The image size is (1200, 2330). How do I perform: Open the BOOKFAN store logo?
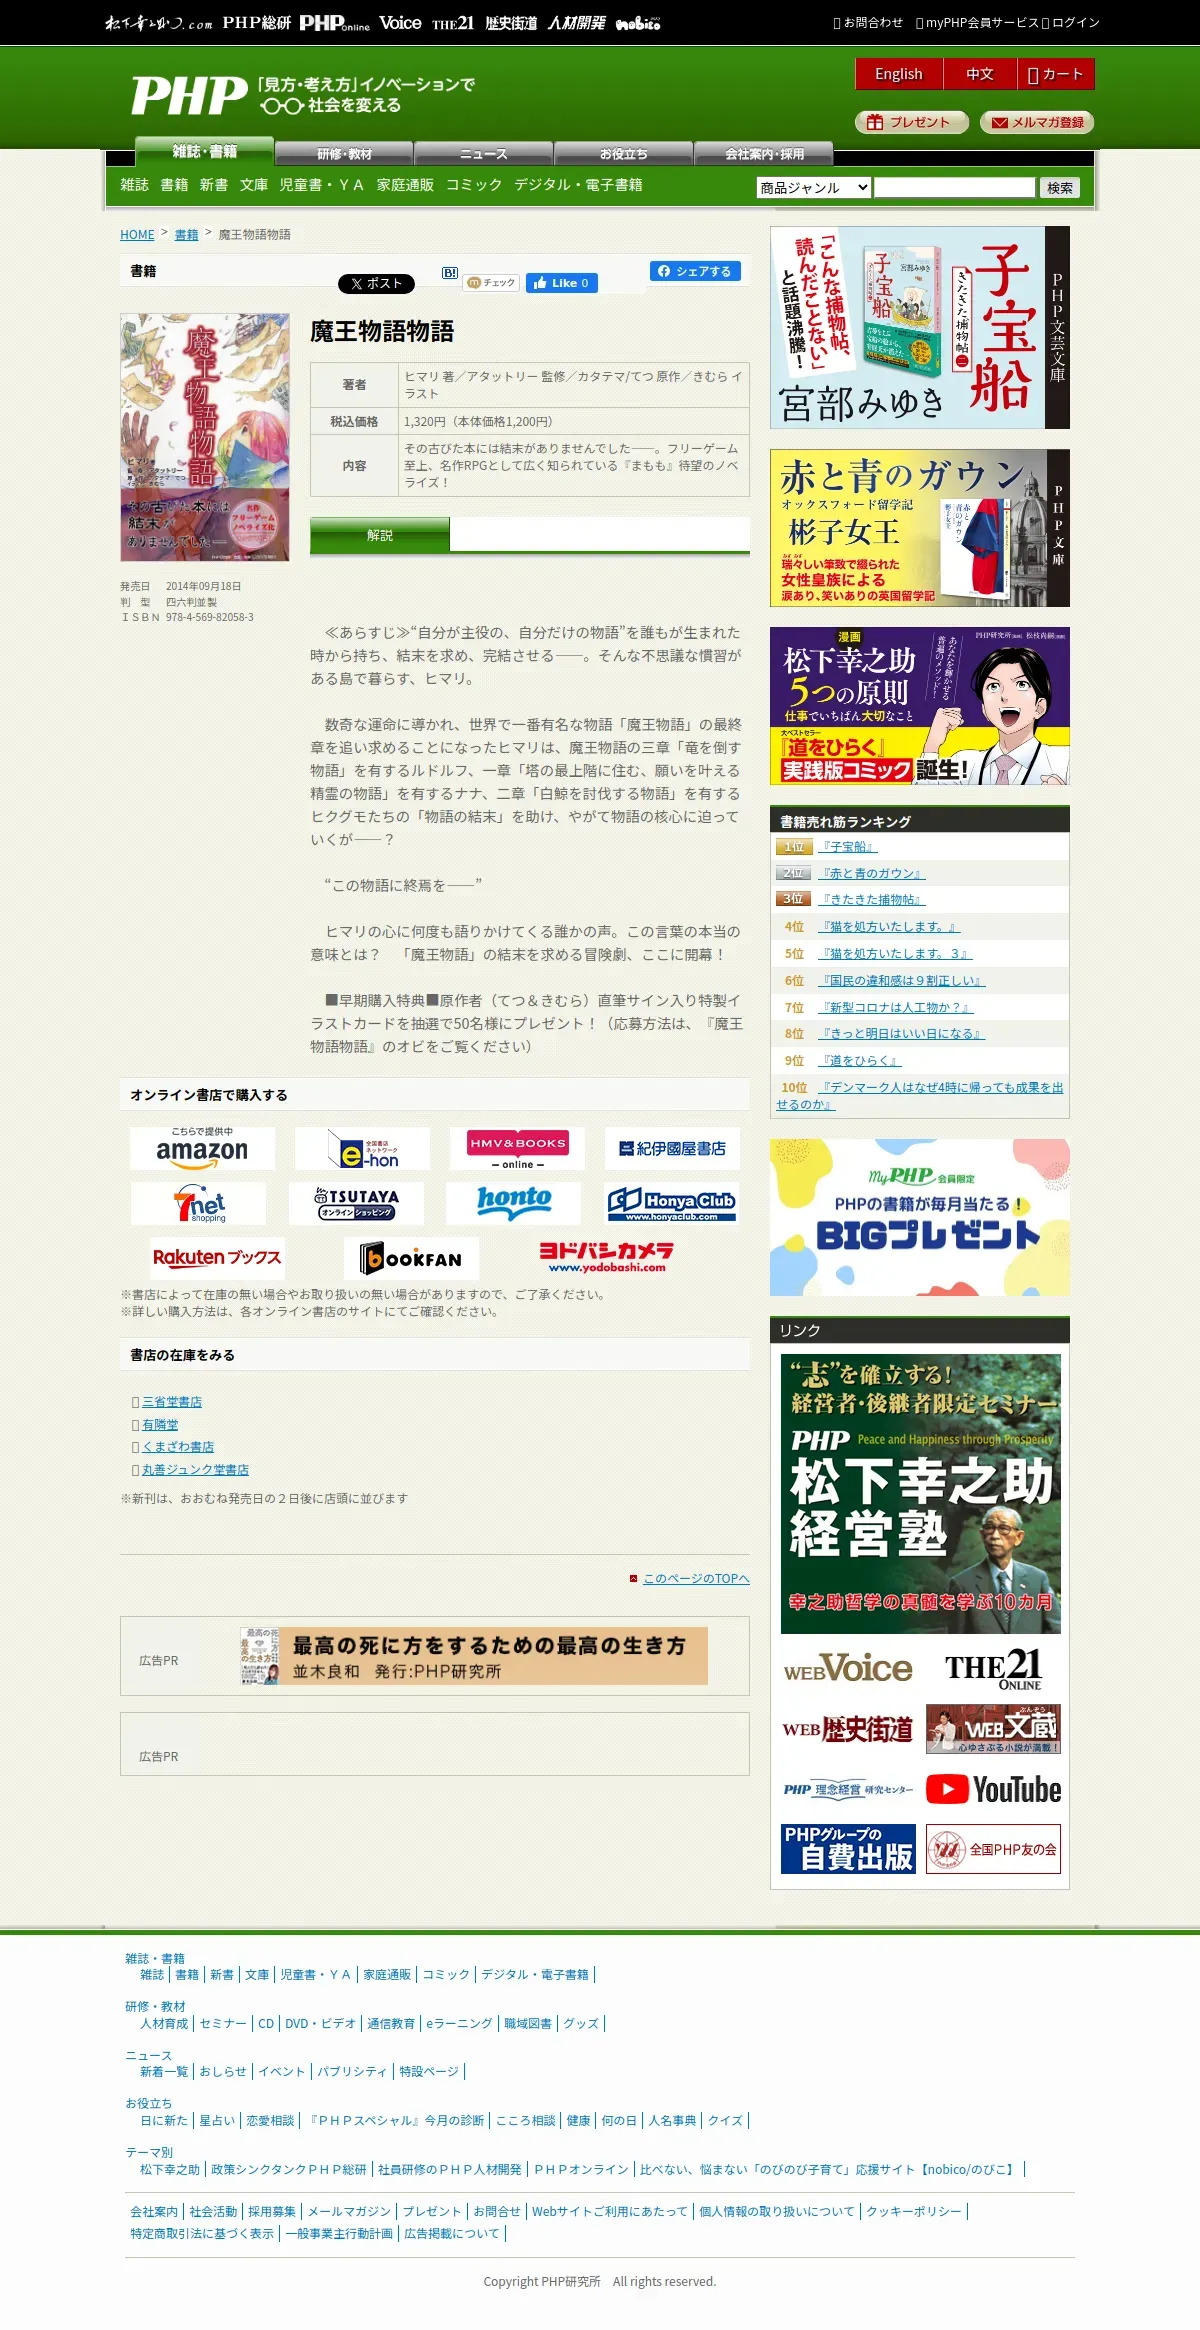(411, 1258)
